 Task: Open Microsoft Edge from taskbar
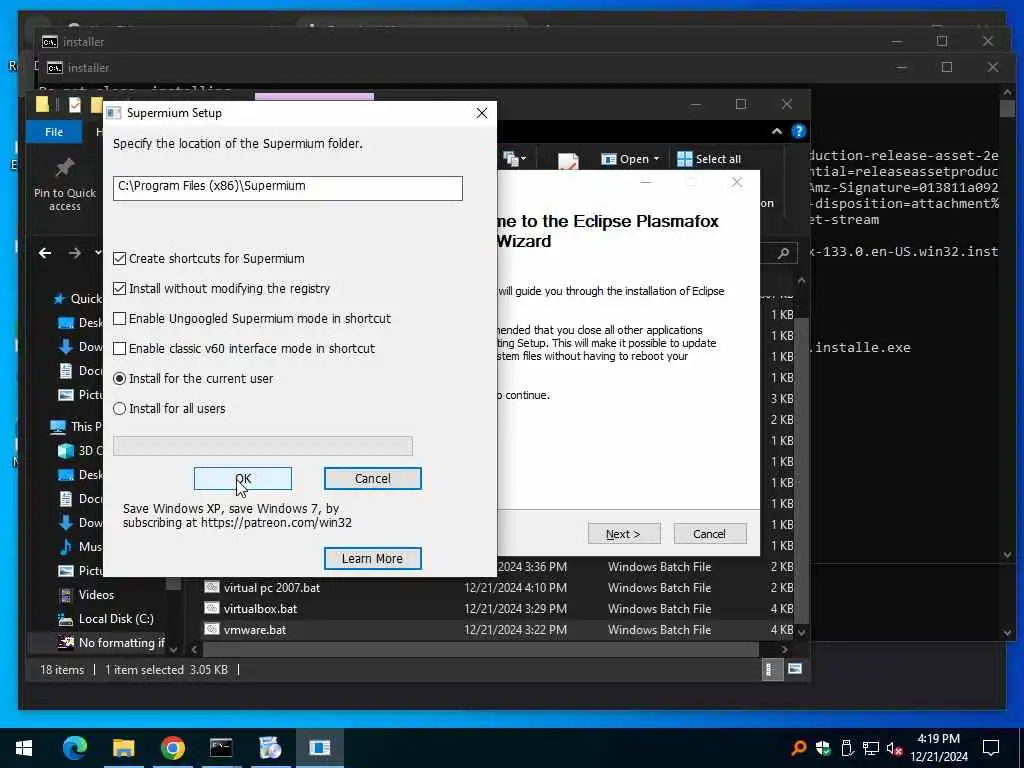(74, 748)
